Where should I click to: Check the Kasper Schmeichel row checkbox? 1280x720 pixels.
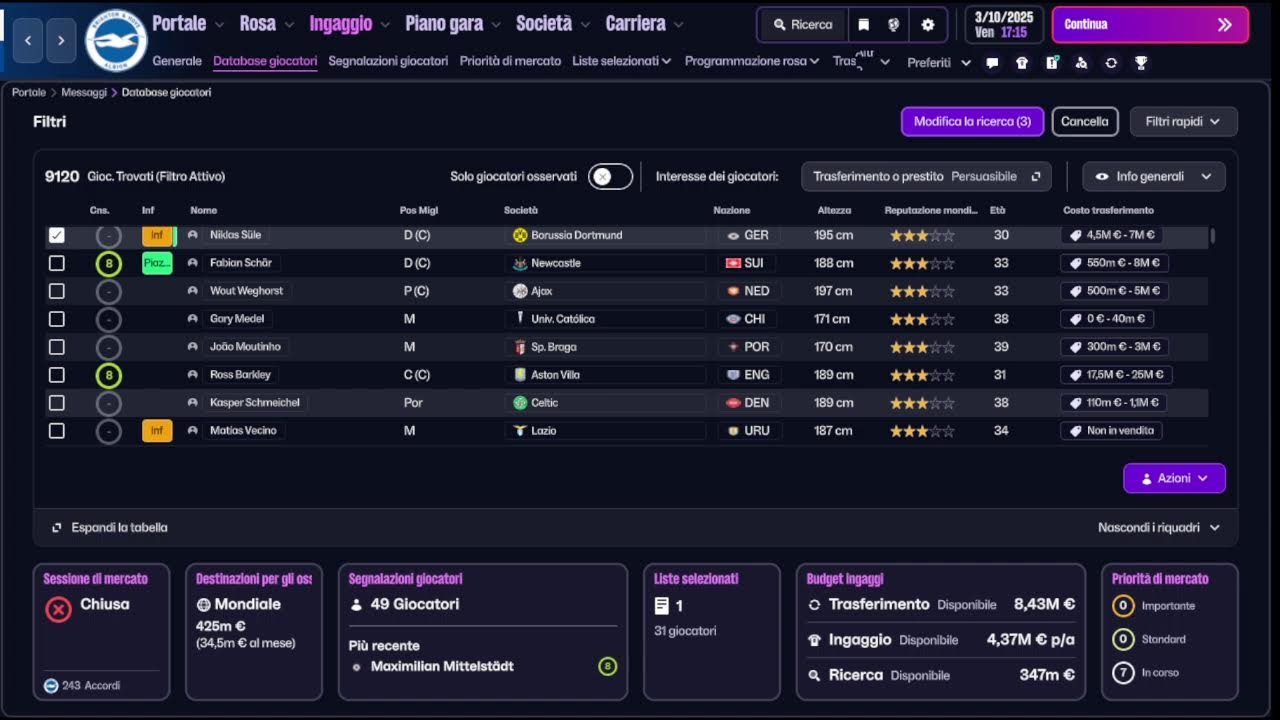click(57, 403)
